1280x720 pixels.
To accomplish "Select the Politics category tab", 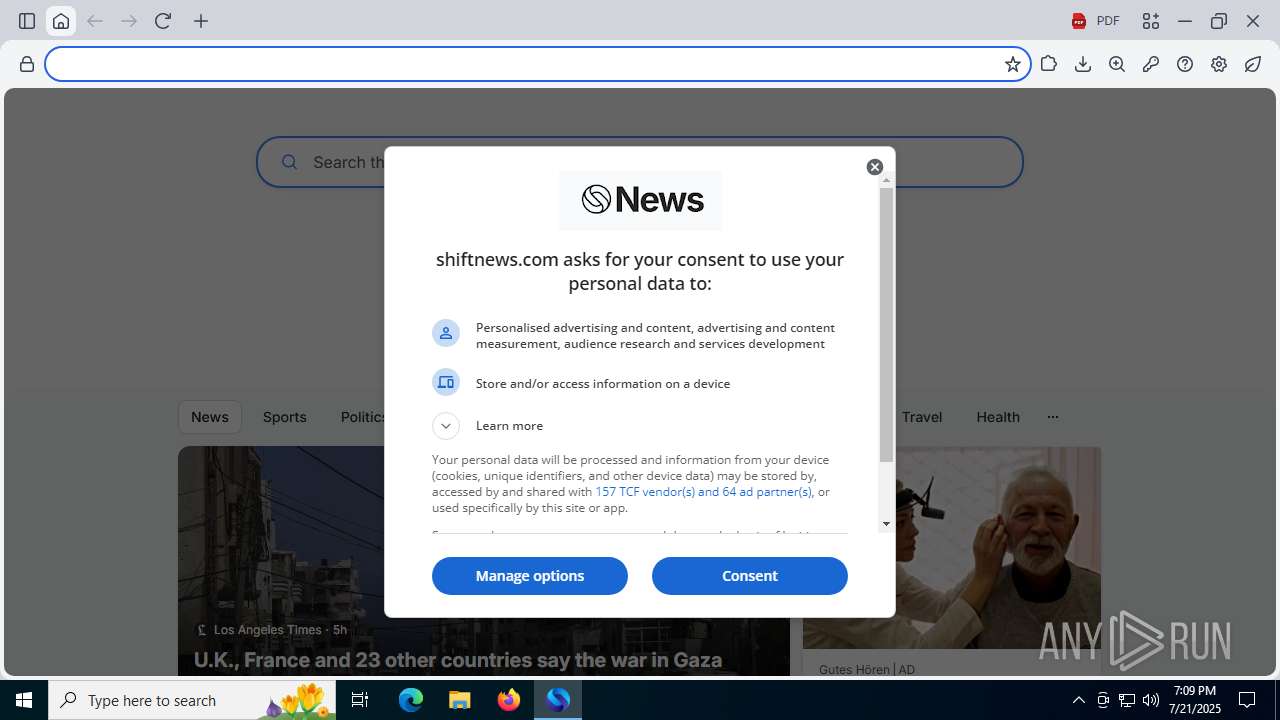I will (362, 417).
